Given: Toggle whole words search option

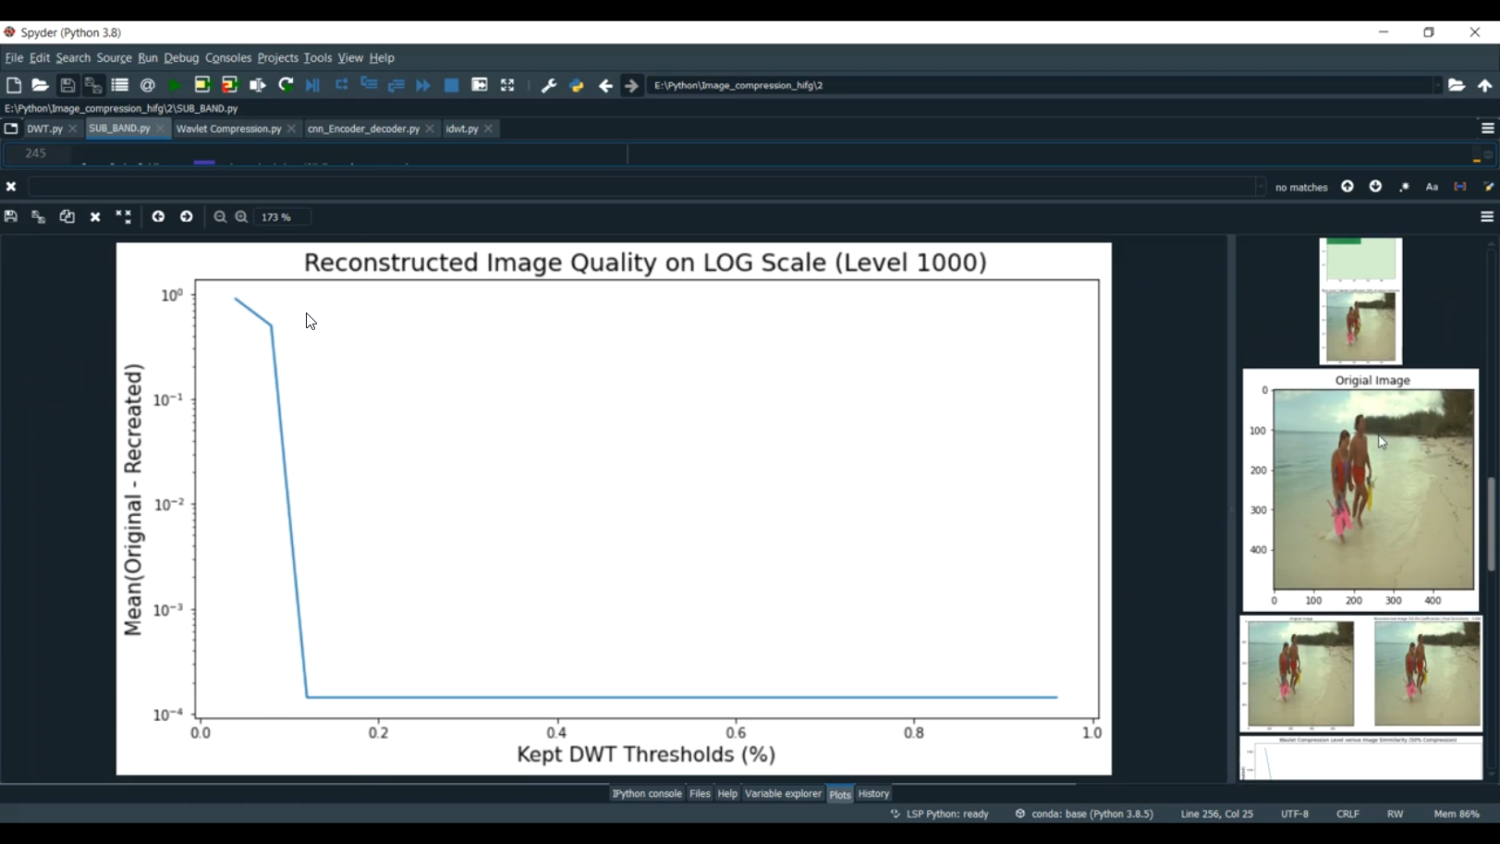Looking at the screenshot, I should click(x=1460, y=187).
